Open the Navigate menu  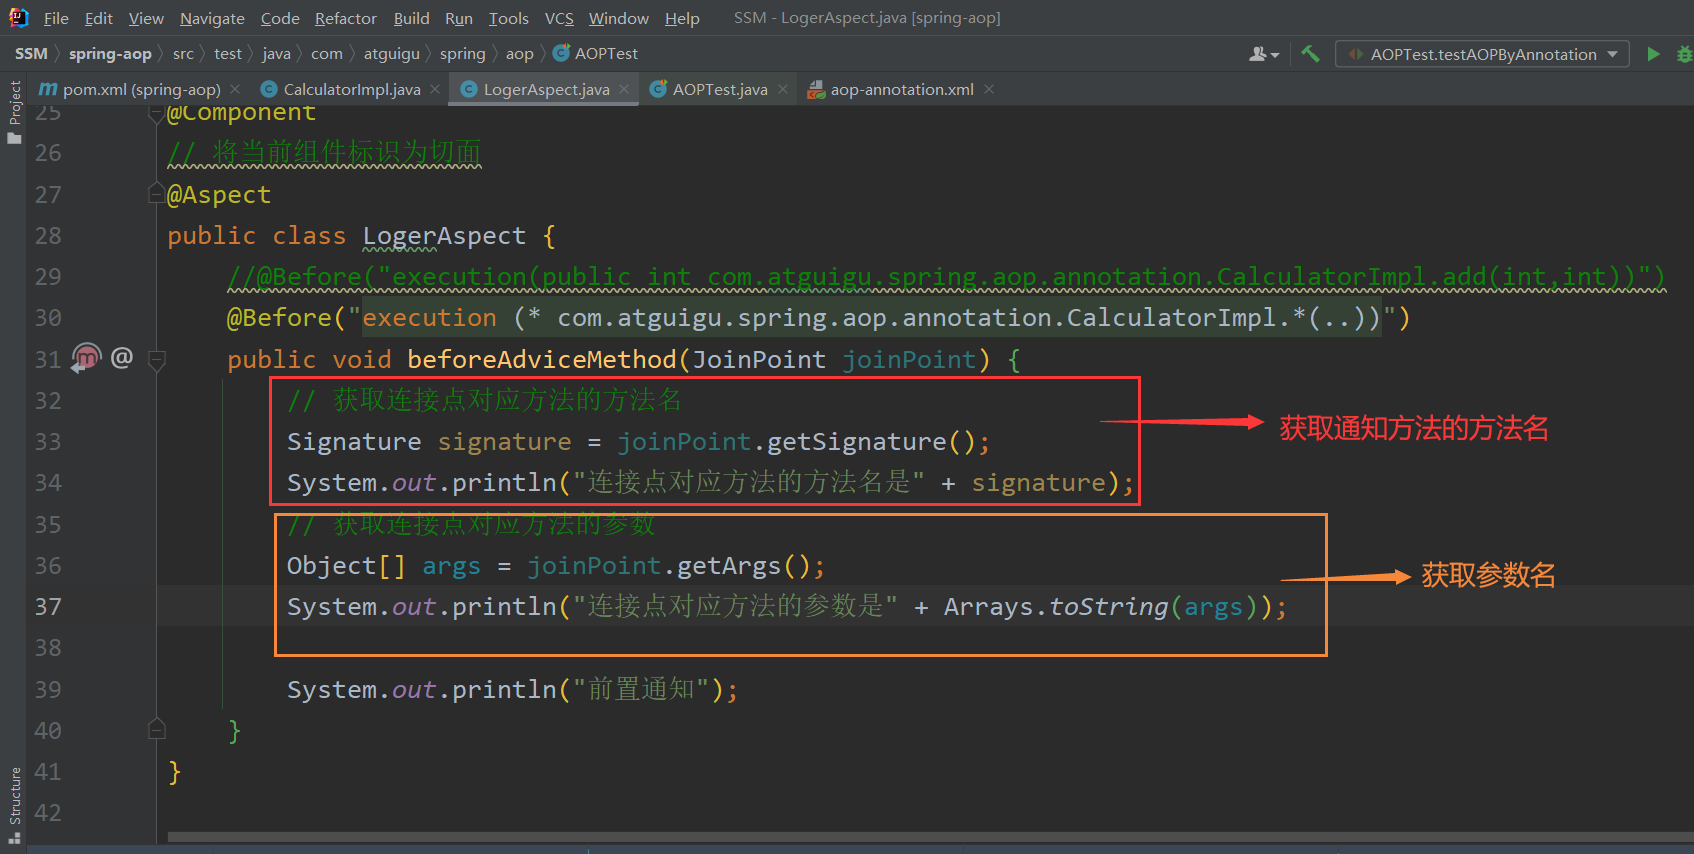click(212, 18)
